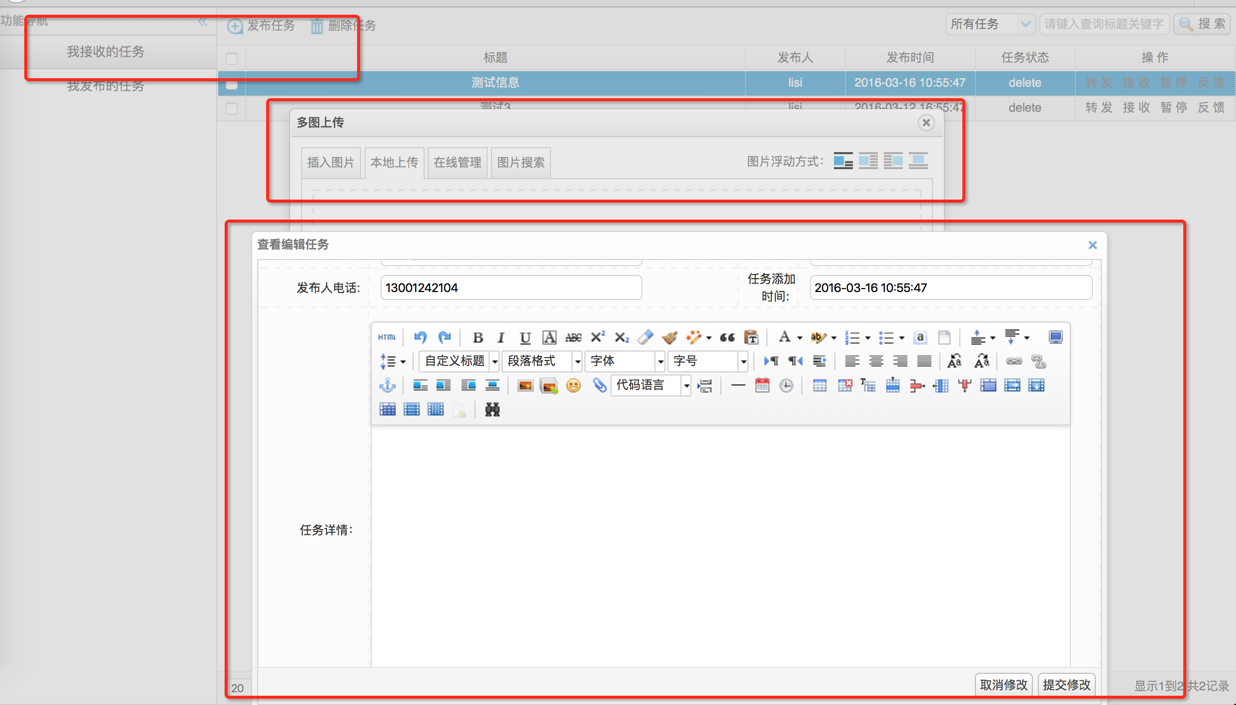
Task: Select first image float mode option
Action: 843,161
